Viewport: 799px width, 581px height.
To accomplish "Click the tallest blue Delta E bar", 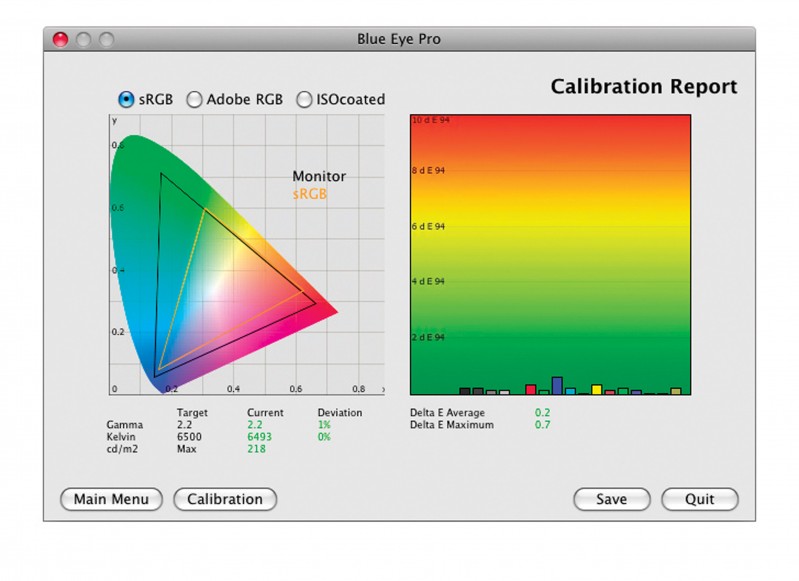I will pyautogui.click(x=557, y=386).
